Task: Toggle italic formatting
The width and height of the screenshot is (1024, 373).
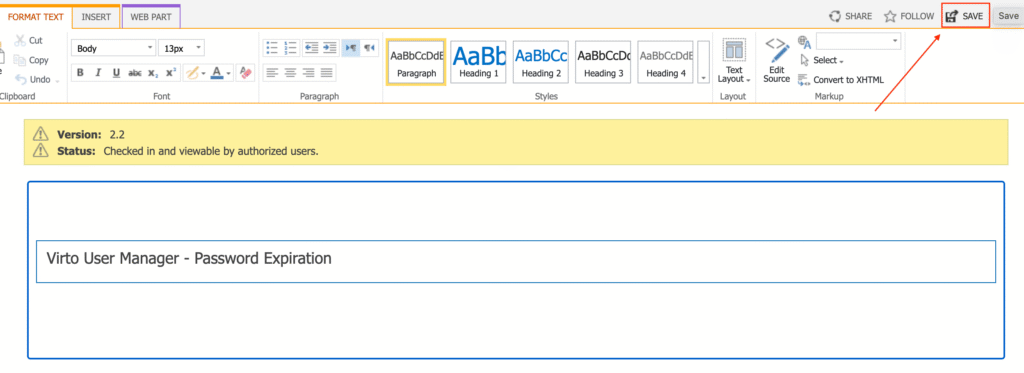Action: 98,73
